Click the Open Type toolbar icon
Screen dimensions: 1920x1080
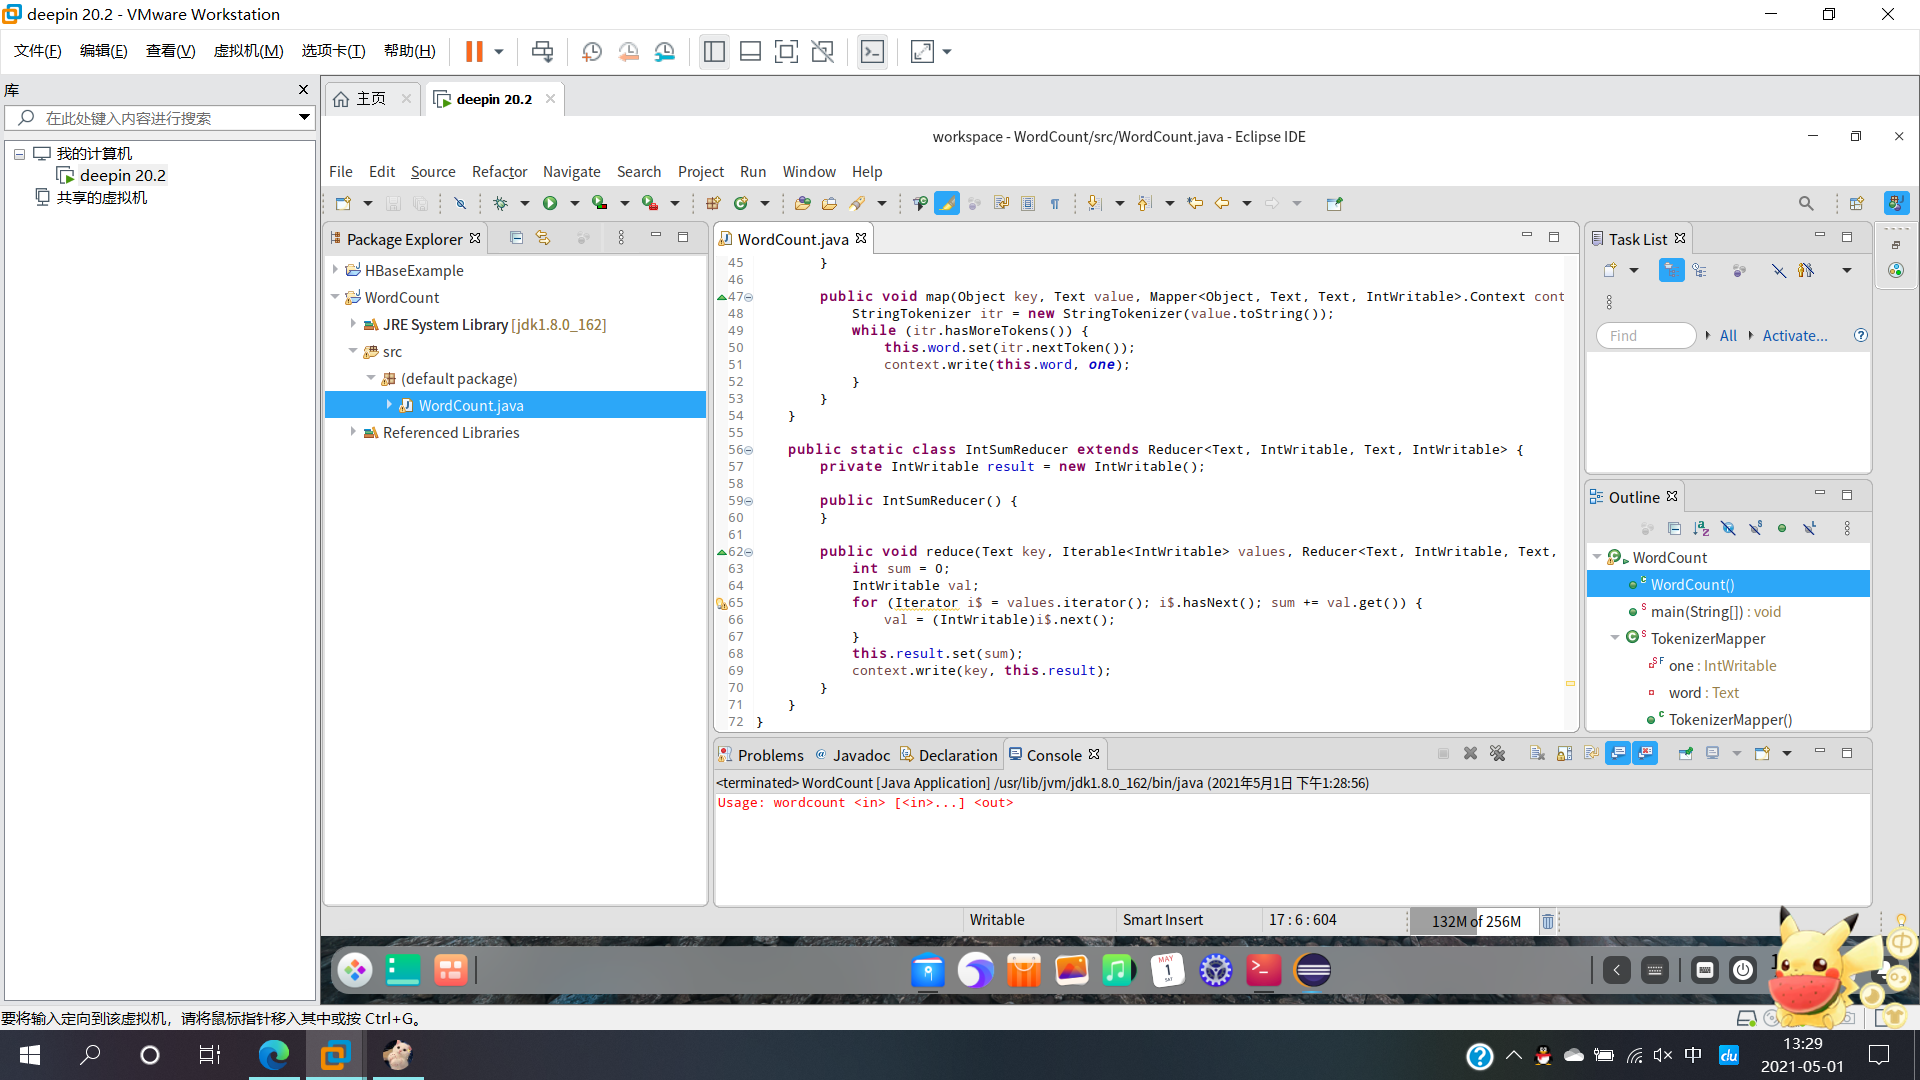coord(802,203)
